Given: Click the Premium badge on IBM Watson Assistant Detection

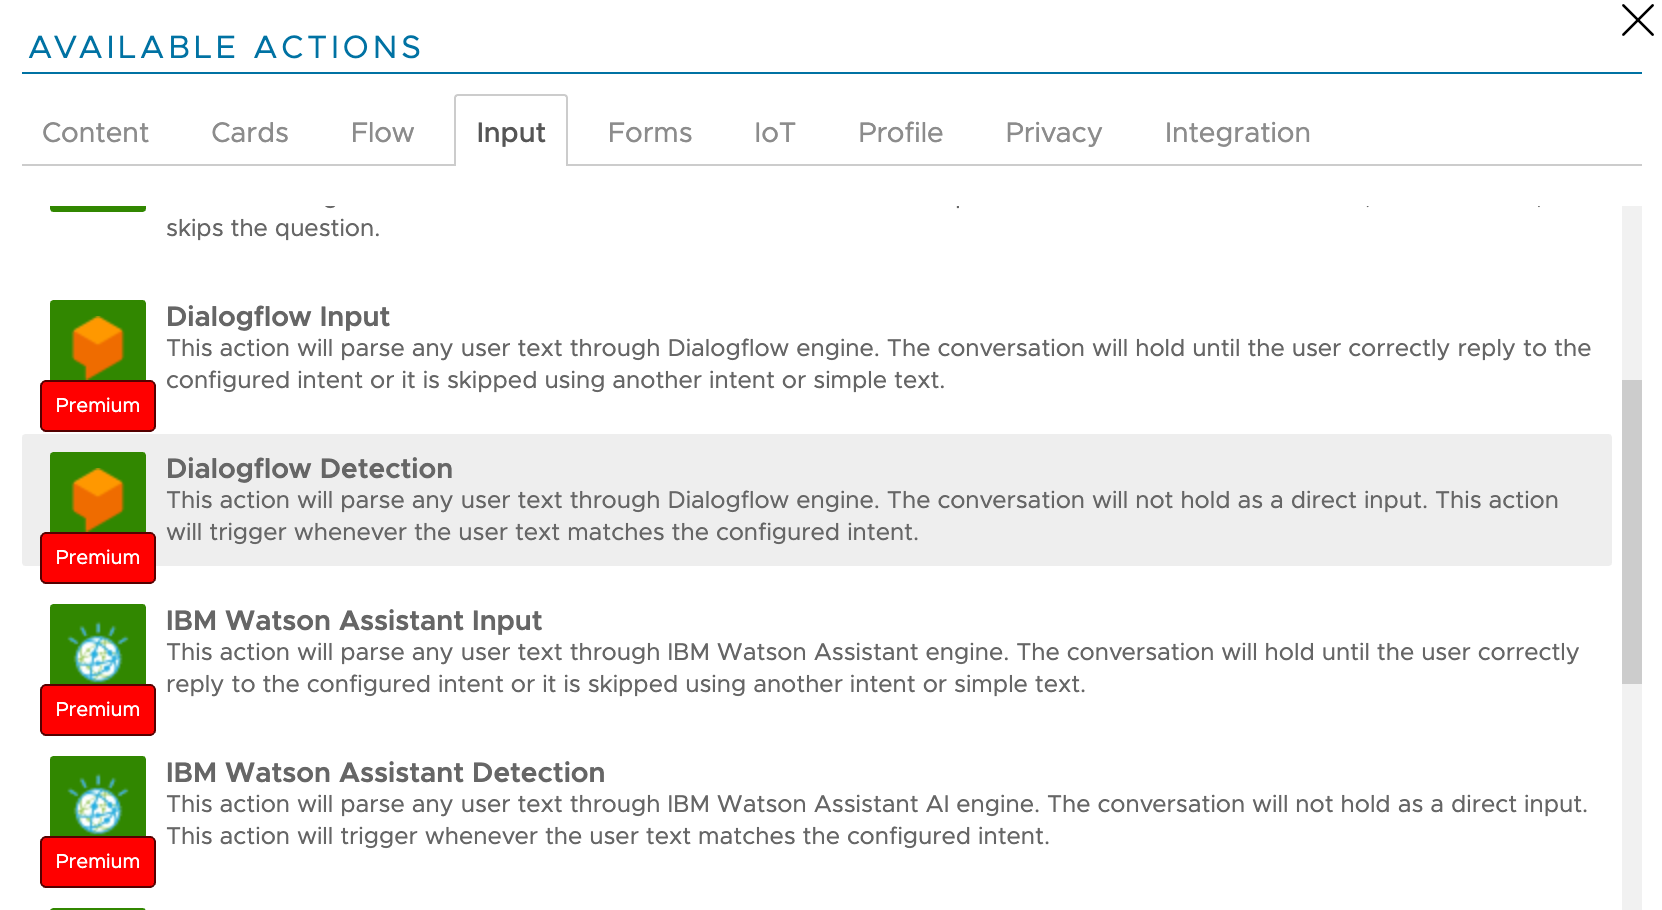Looking at the screenshot, I should [x=97, y=862].
